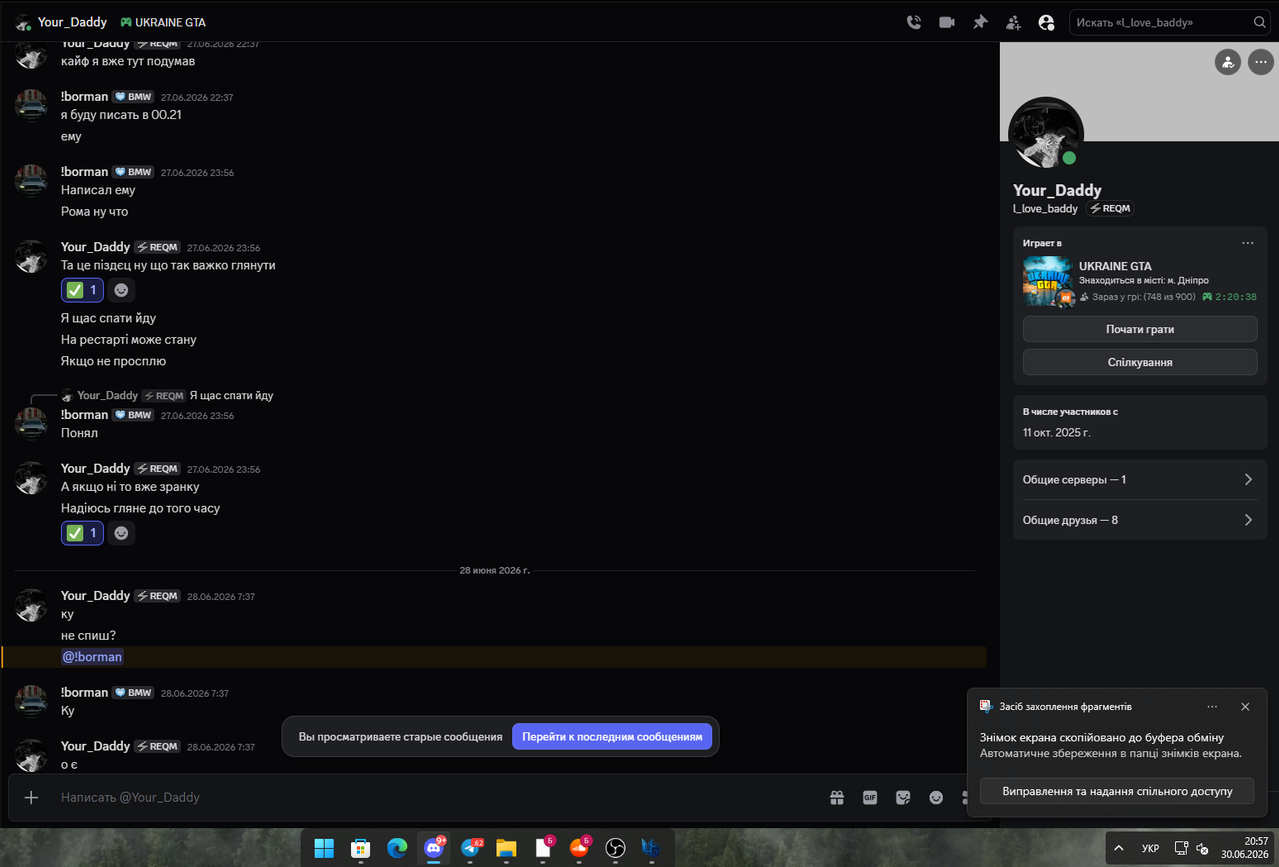Open the snipping notification three-dots menu
Screen dimensions: 1279x867
click(1212, 706)
